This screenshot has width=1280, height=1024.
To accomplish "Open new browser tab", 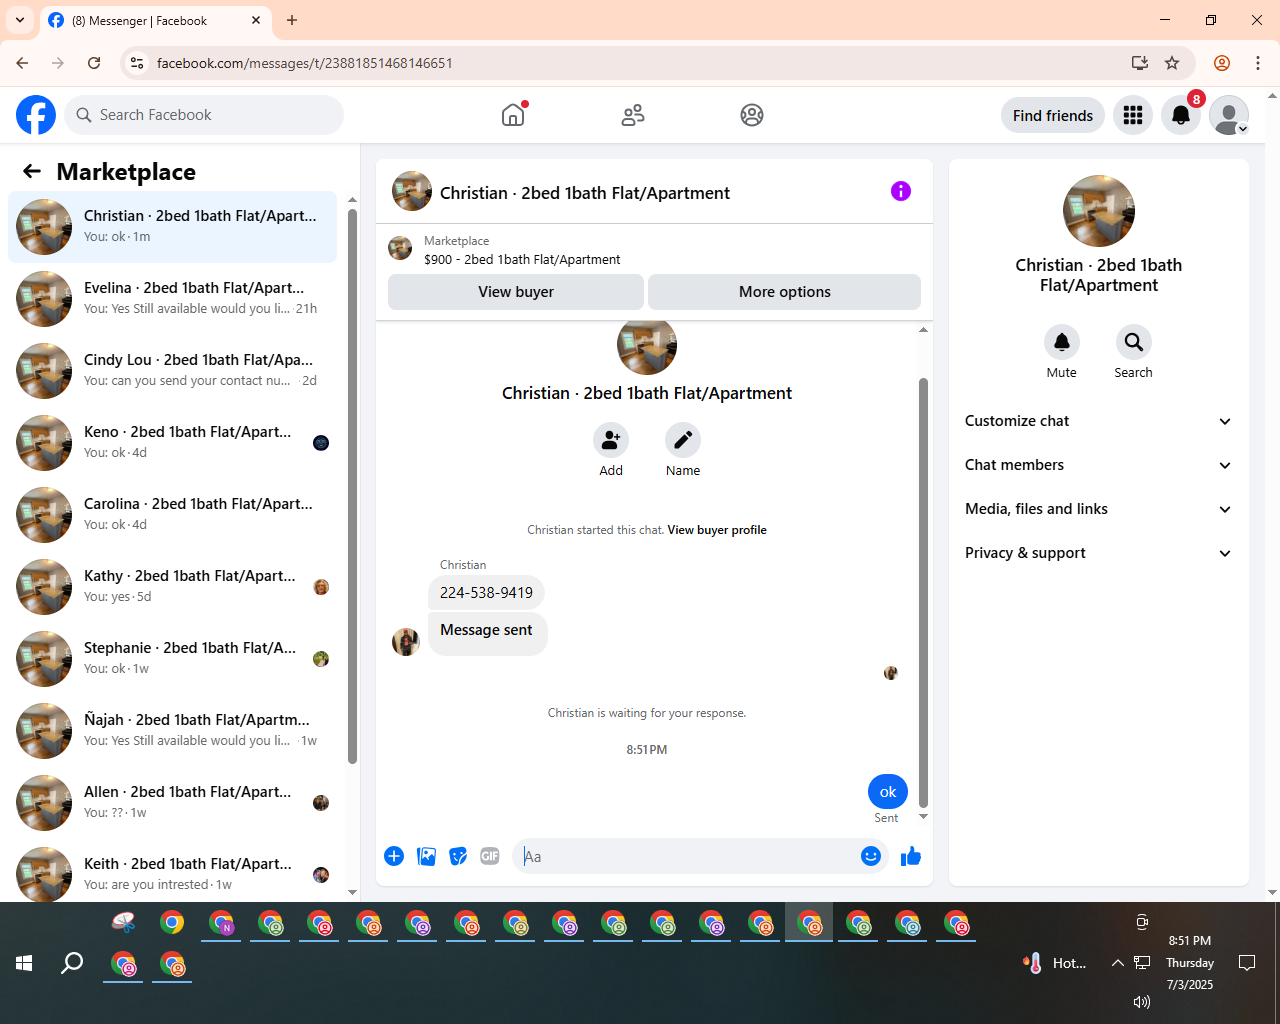I will pyautogui.click(x=292, y=20).
